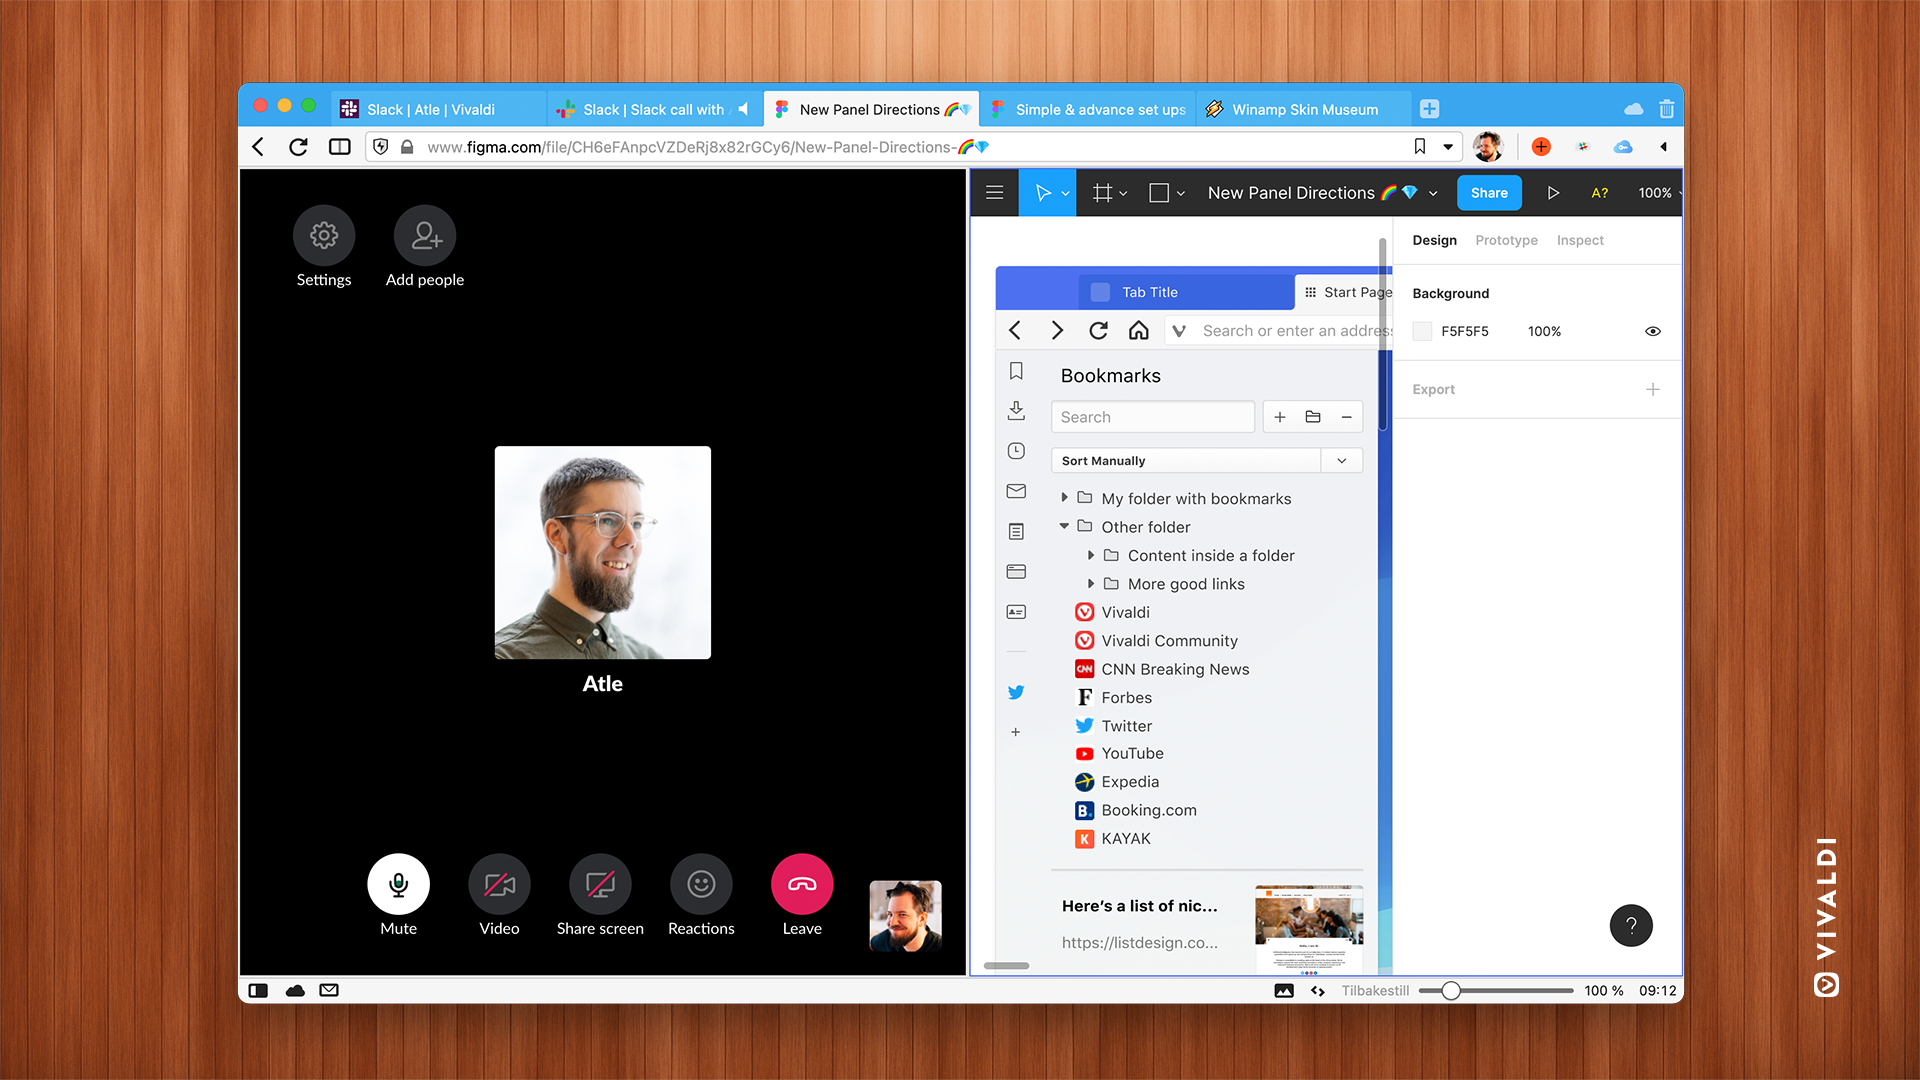Click the search input field in bookmarks
This screenshot has width=1920, height=1080.
click(x=1154, y=417)
